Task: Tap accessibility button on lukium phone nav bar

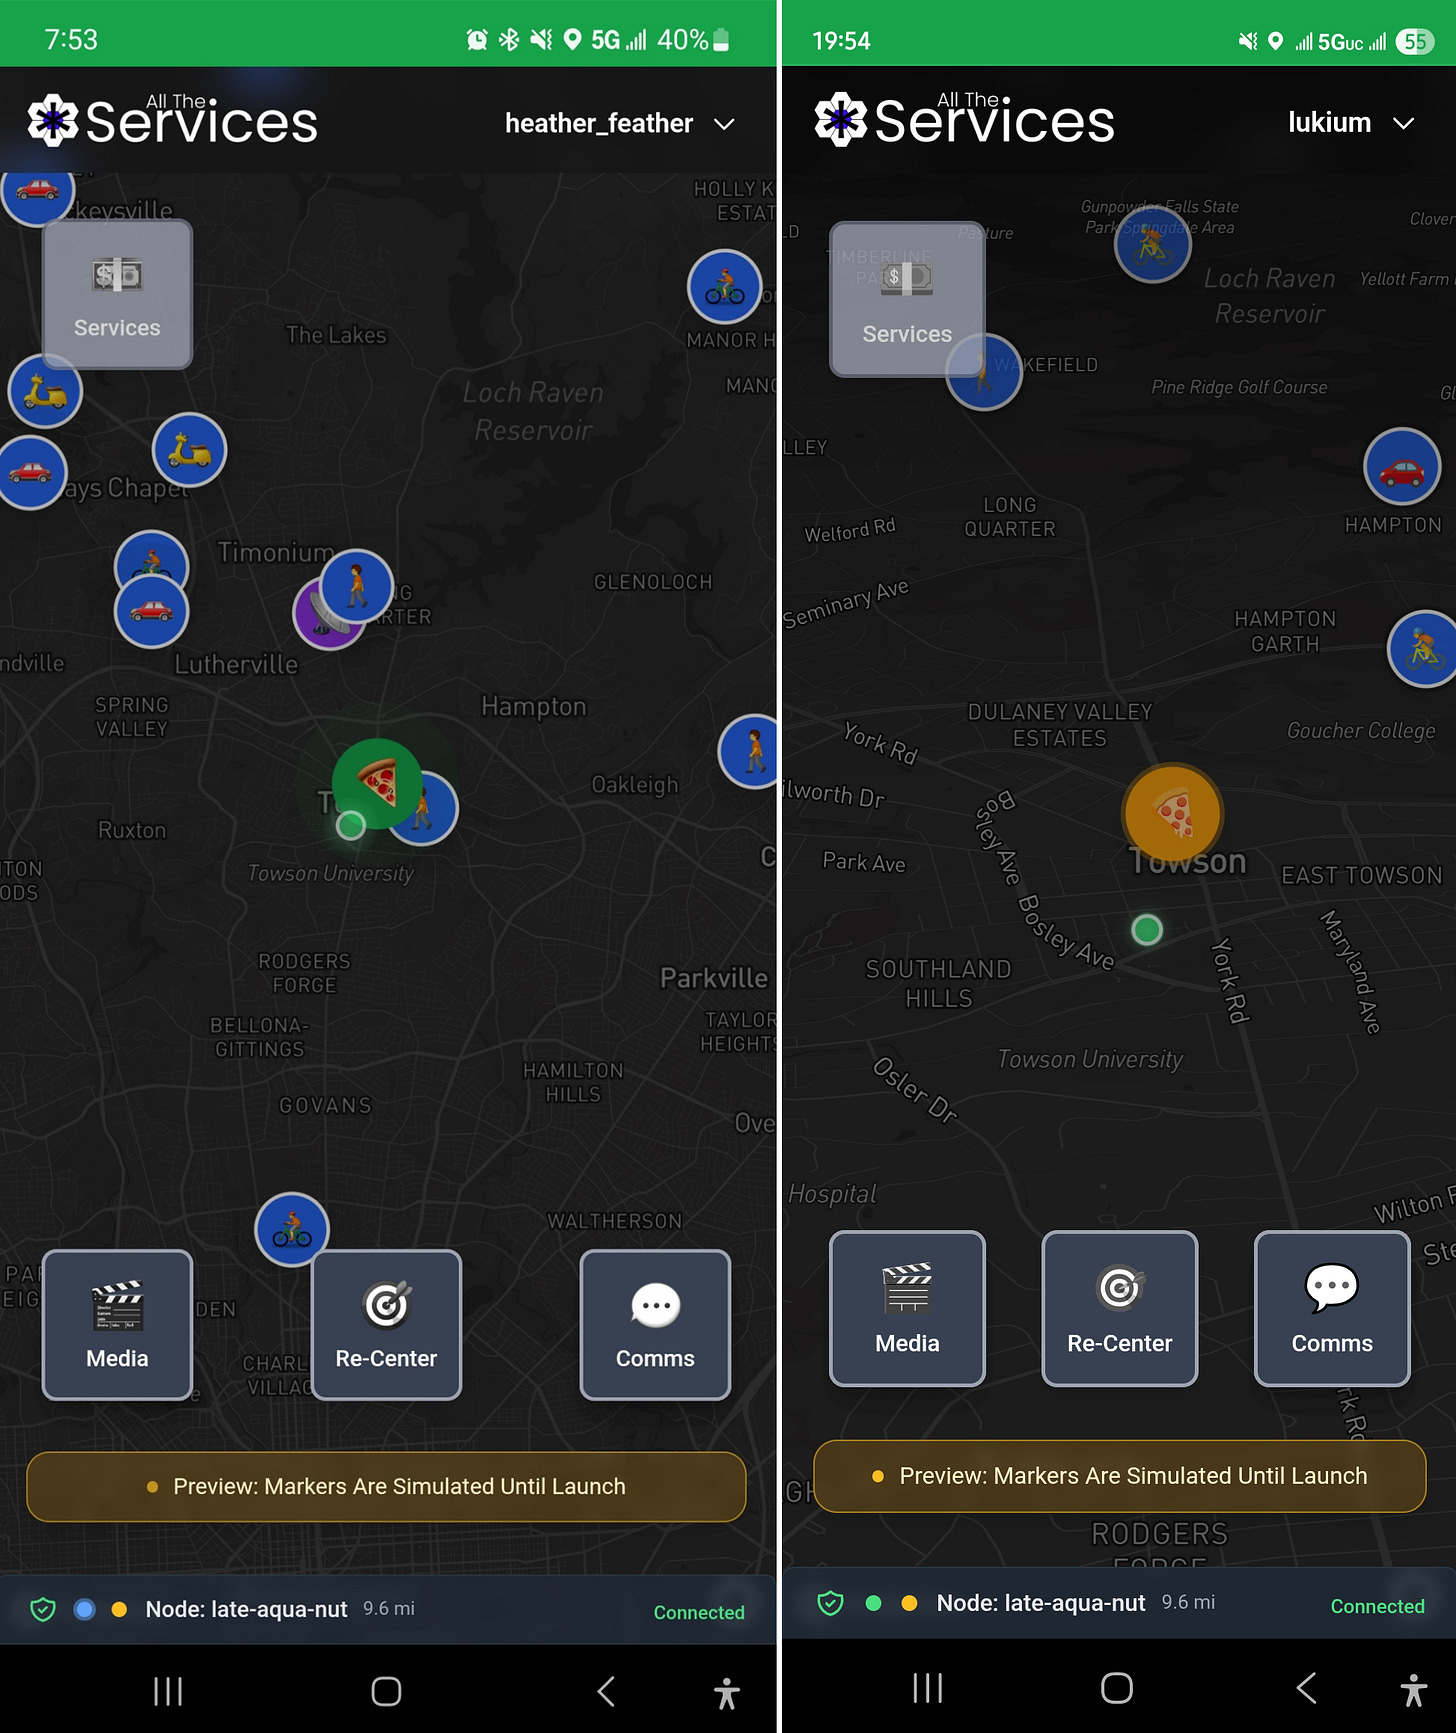Action: [1413, 1689]
